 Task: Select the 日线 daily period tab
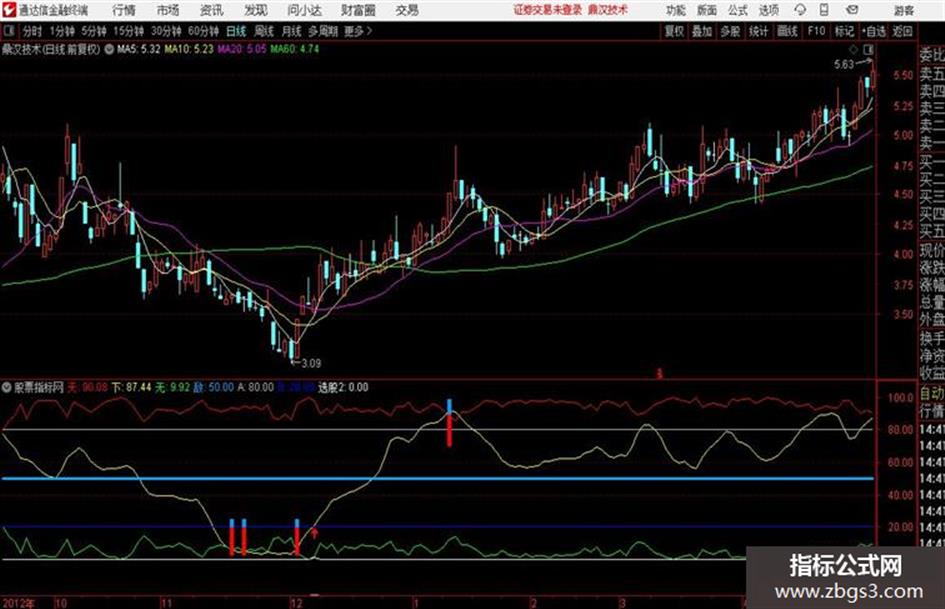click(236, 31)
